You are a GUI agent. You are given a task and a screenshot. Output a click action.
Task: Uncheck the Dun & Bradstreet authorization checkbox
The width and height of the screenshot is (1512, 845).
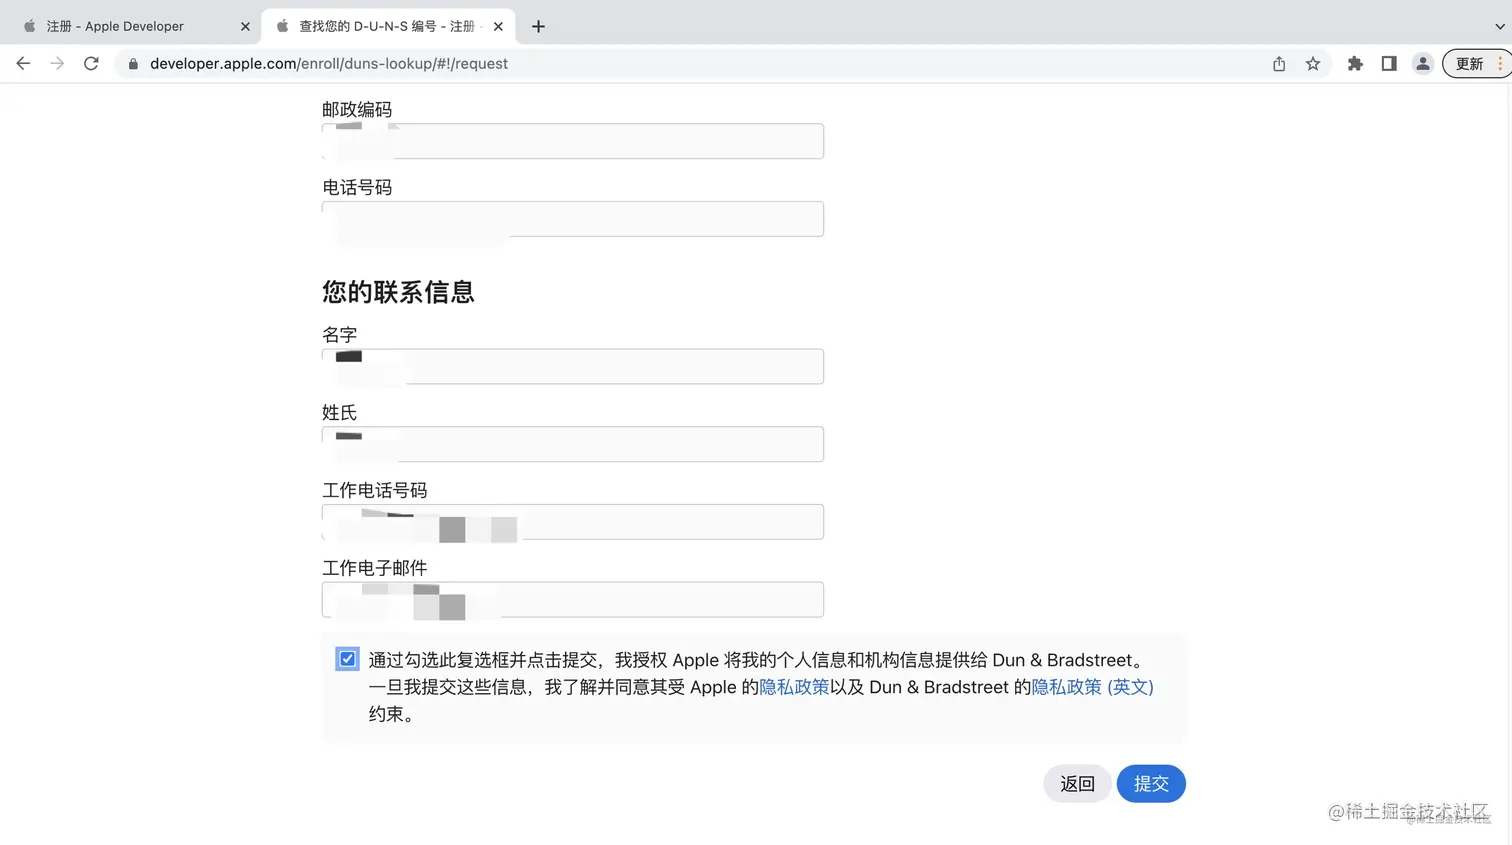(347, 659)
